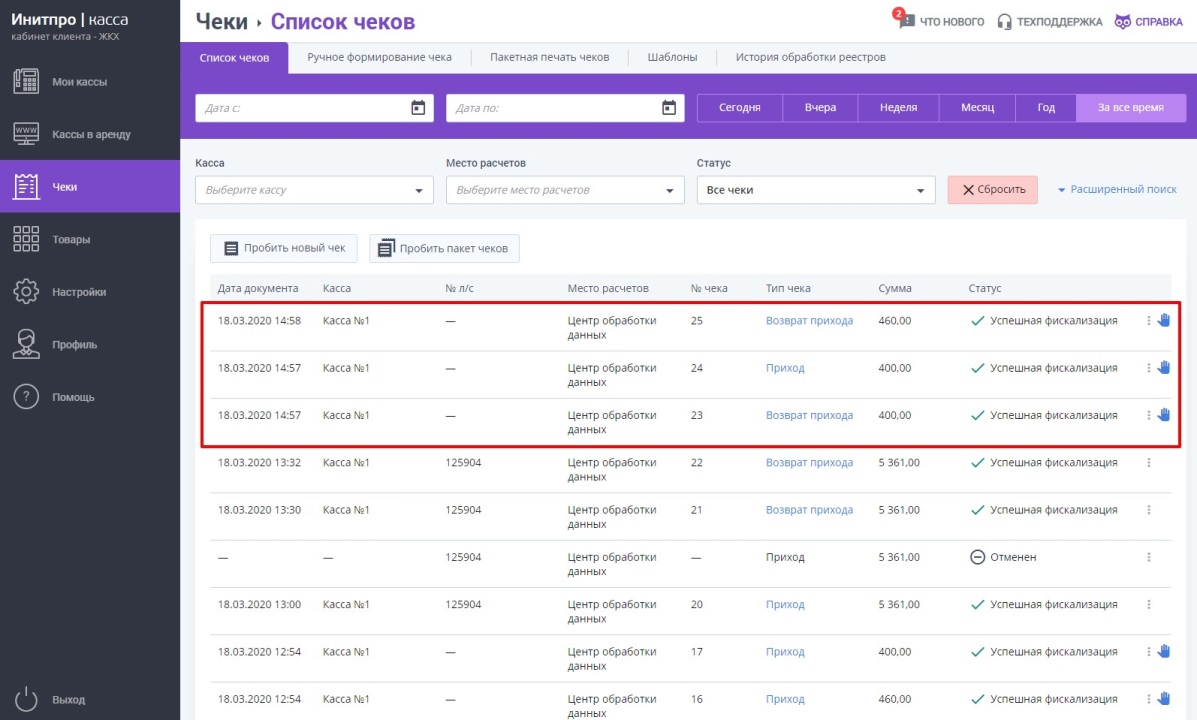Open the Мои кассы sidebar section
This screenshot has width=1197, height=720.
(90, 82)
